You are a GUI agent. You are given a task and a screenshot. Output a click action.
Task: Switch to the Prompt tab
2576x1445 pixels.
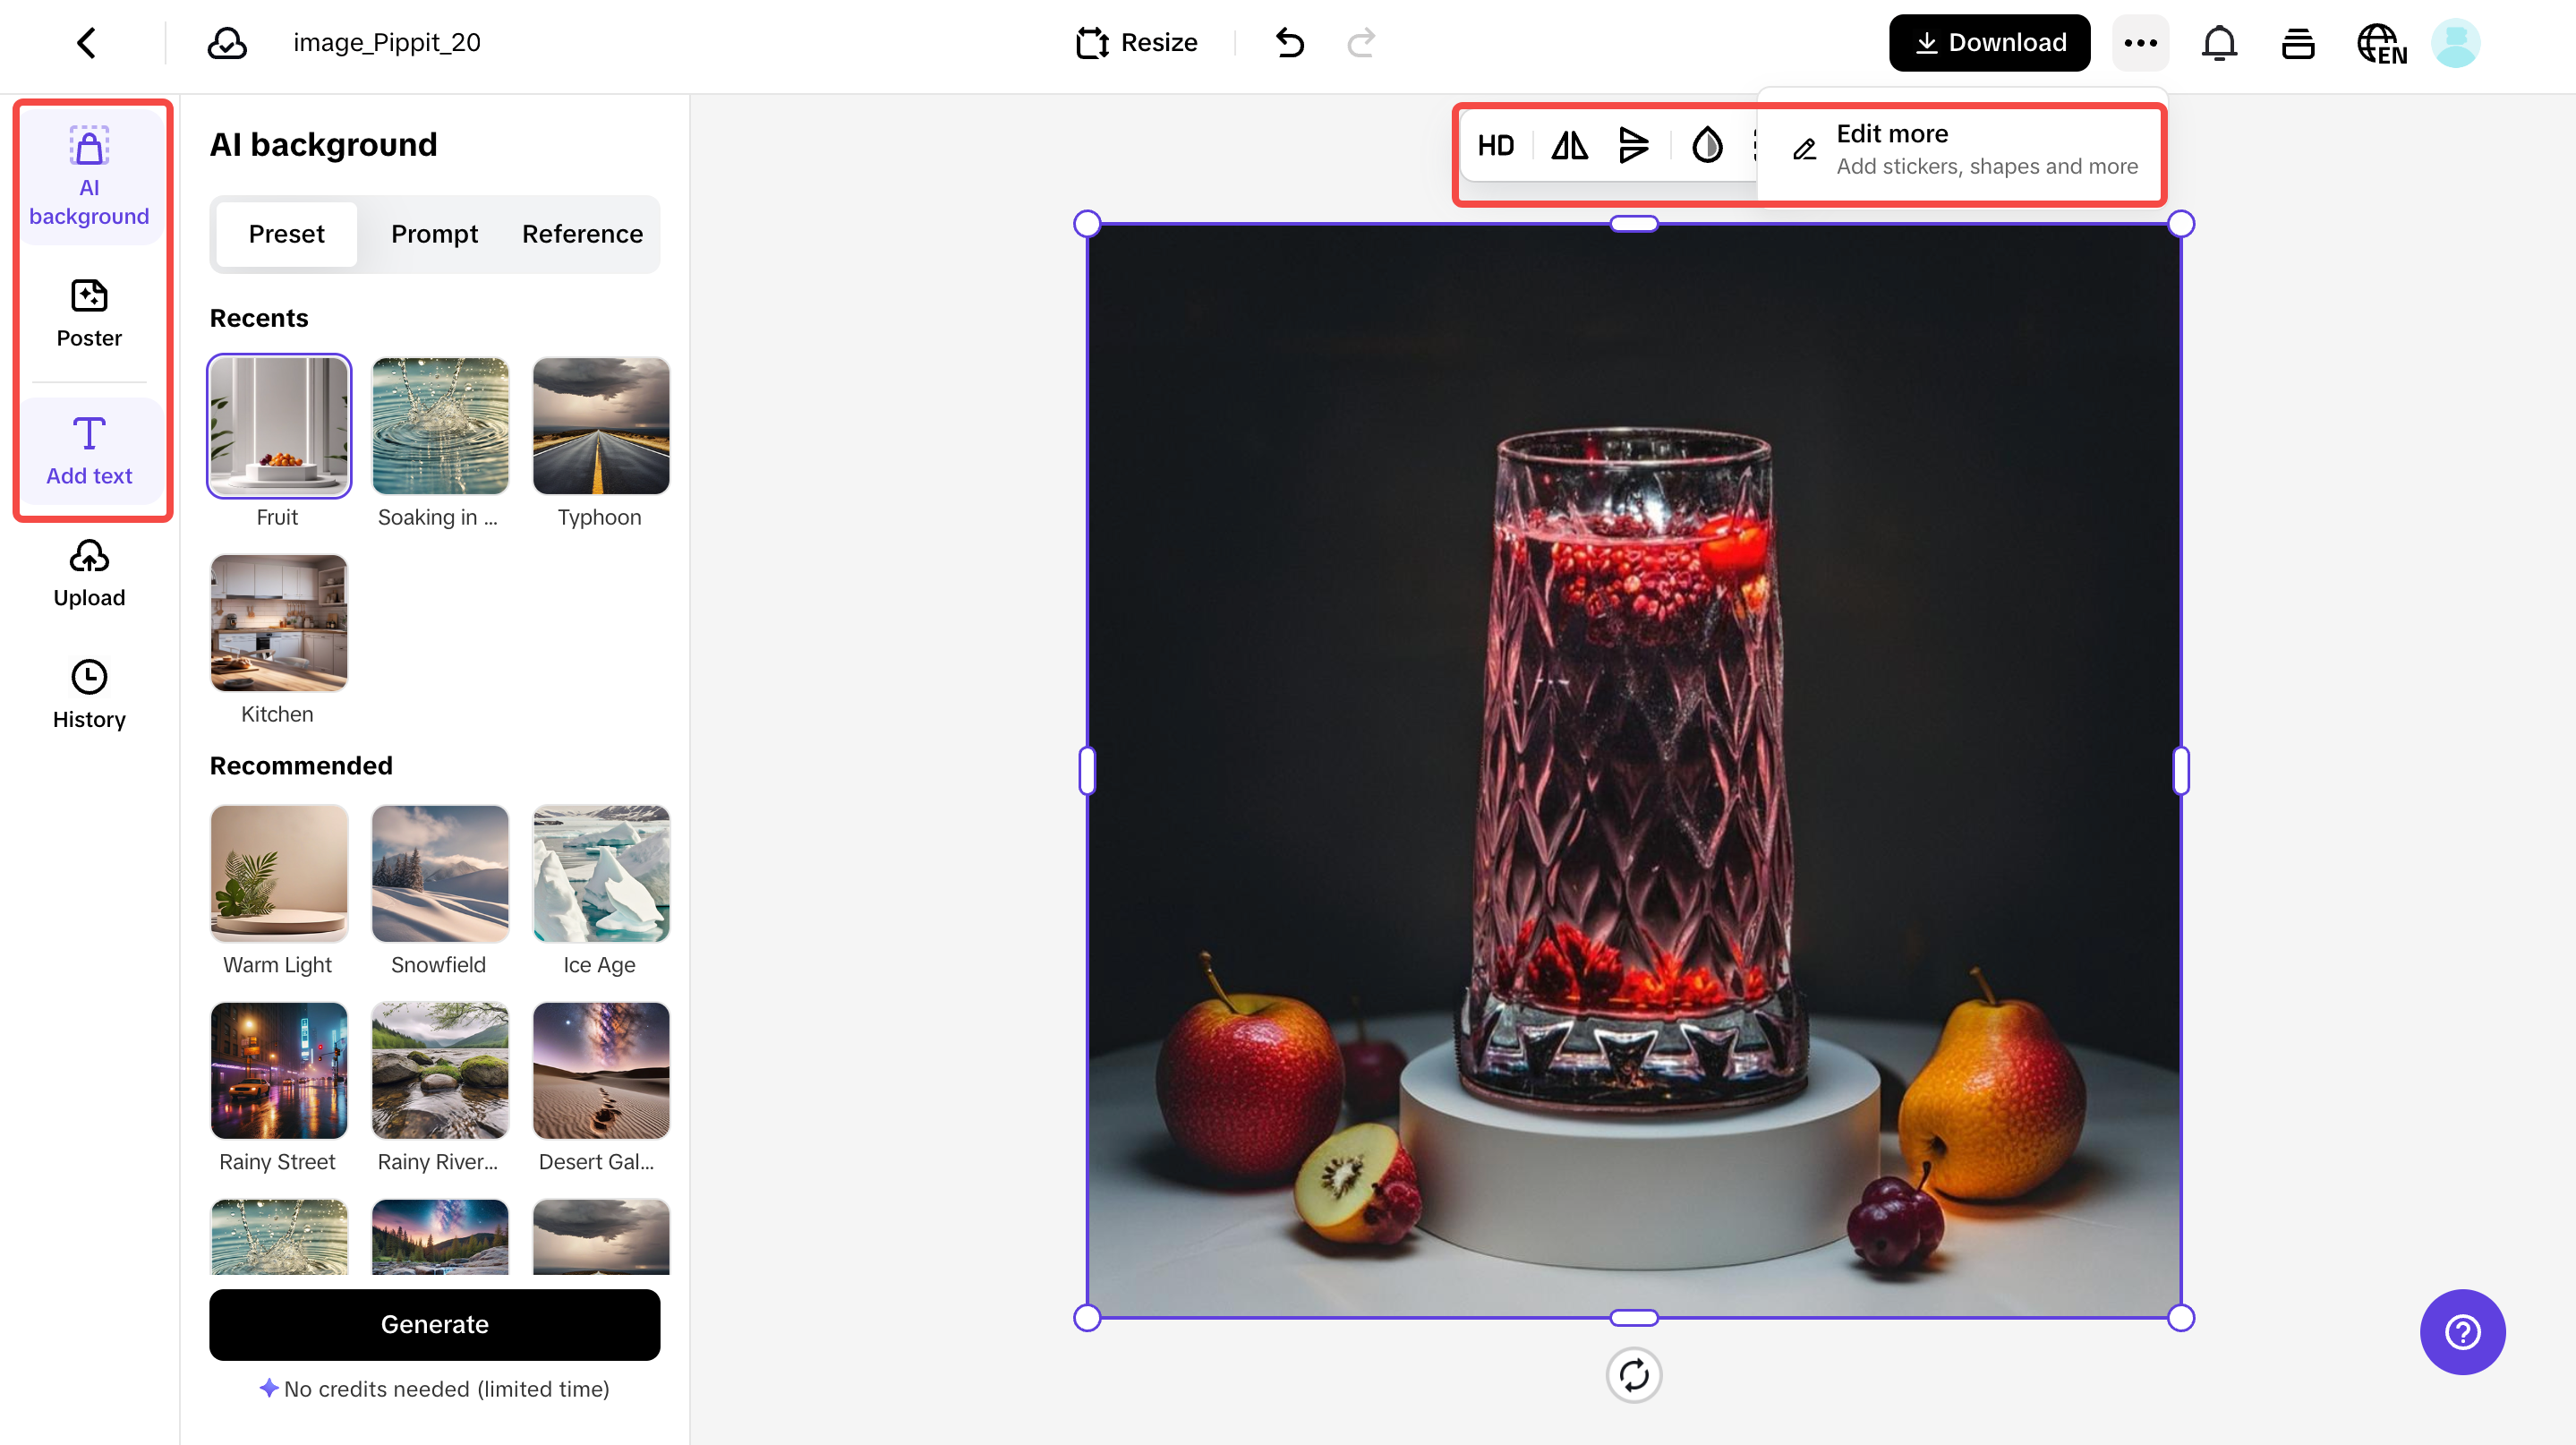pos(434,234)
